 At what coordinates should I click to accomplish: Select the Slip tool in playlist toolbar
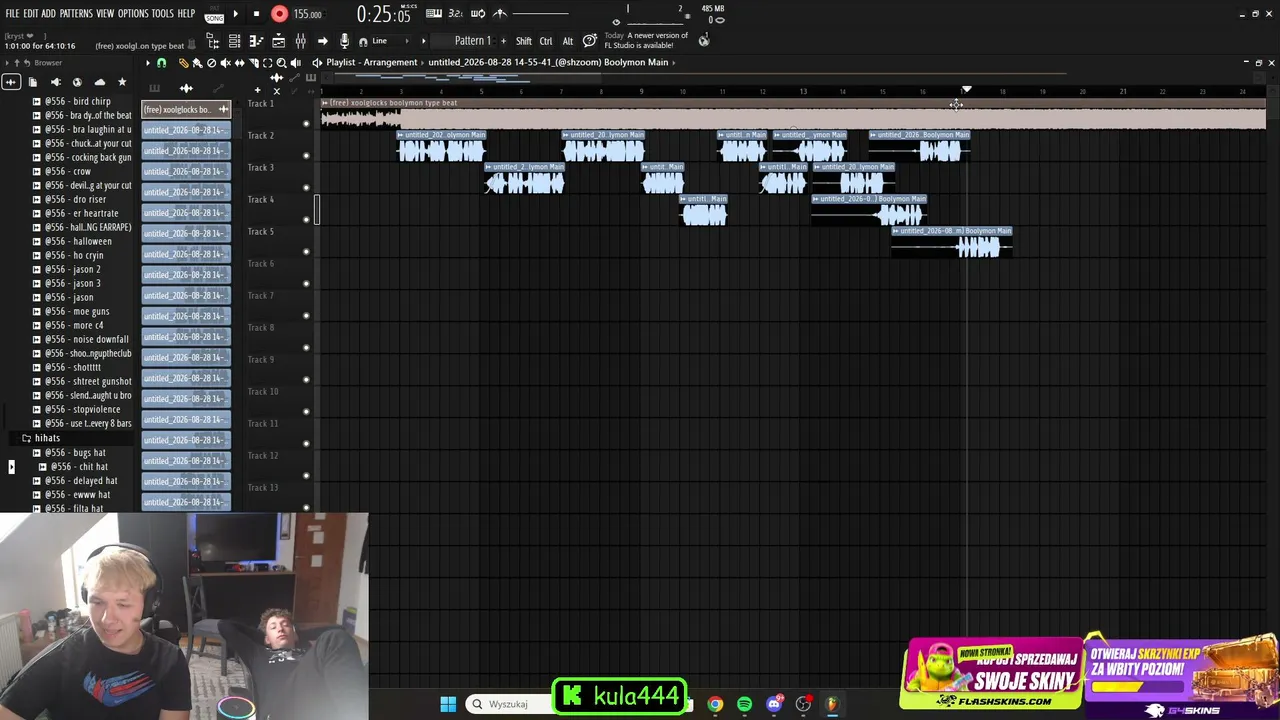(239, 63)
